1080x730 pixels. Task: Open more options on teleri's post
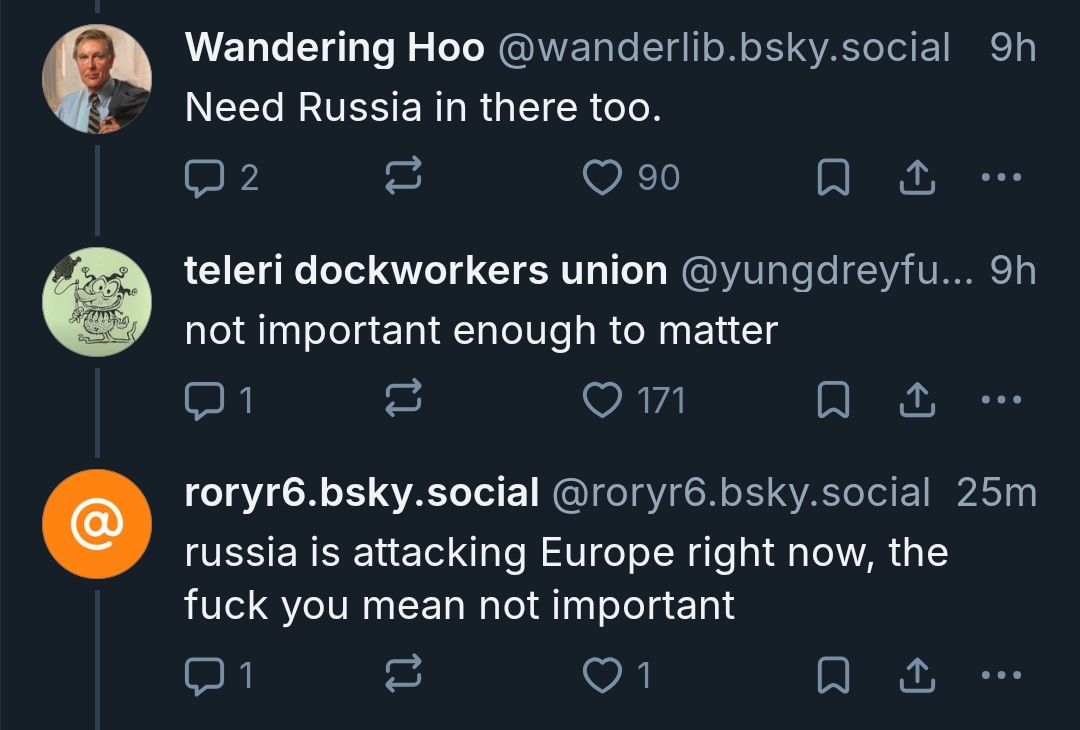pyautogui.click(x=1001, y=400)
